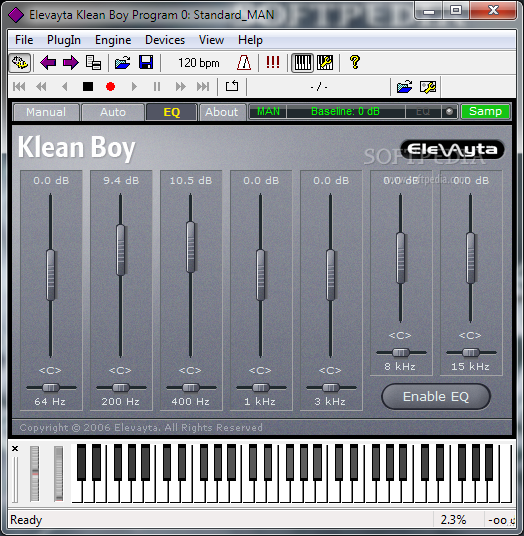Open player configuration wrench icon in transport bar
The width and height of the screenshot is (524, 536).
click(x=428, y=87)
